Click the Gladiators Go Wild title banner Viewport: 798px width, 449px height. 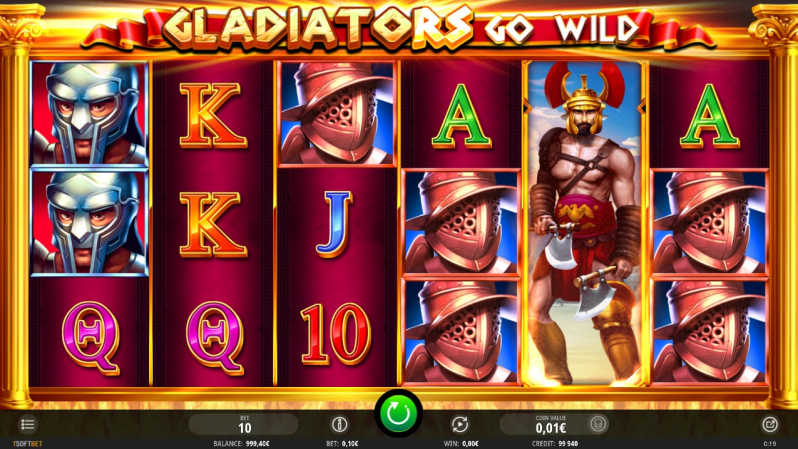(x=400, y=28)
